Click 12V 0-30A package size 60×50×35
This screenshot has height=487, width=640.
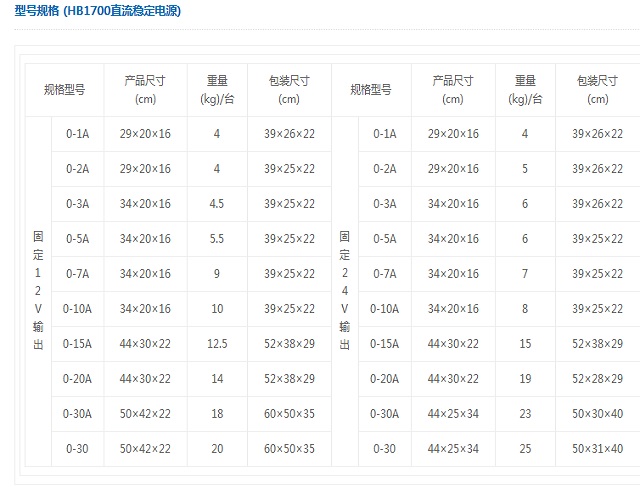point(289,414)
